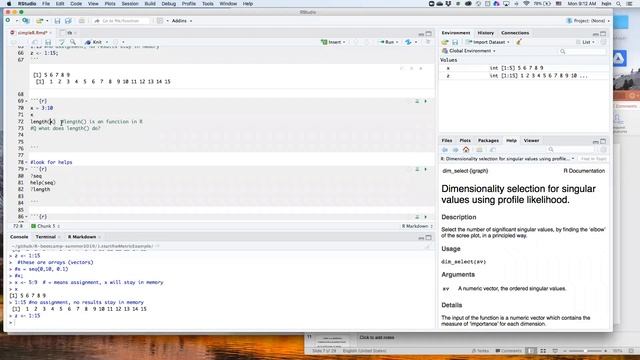Open the Chunk 5 navigation popup
640x360 pixels.
(x=45, y=226)
